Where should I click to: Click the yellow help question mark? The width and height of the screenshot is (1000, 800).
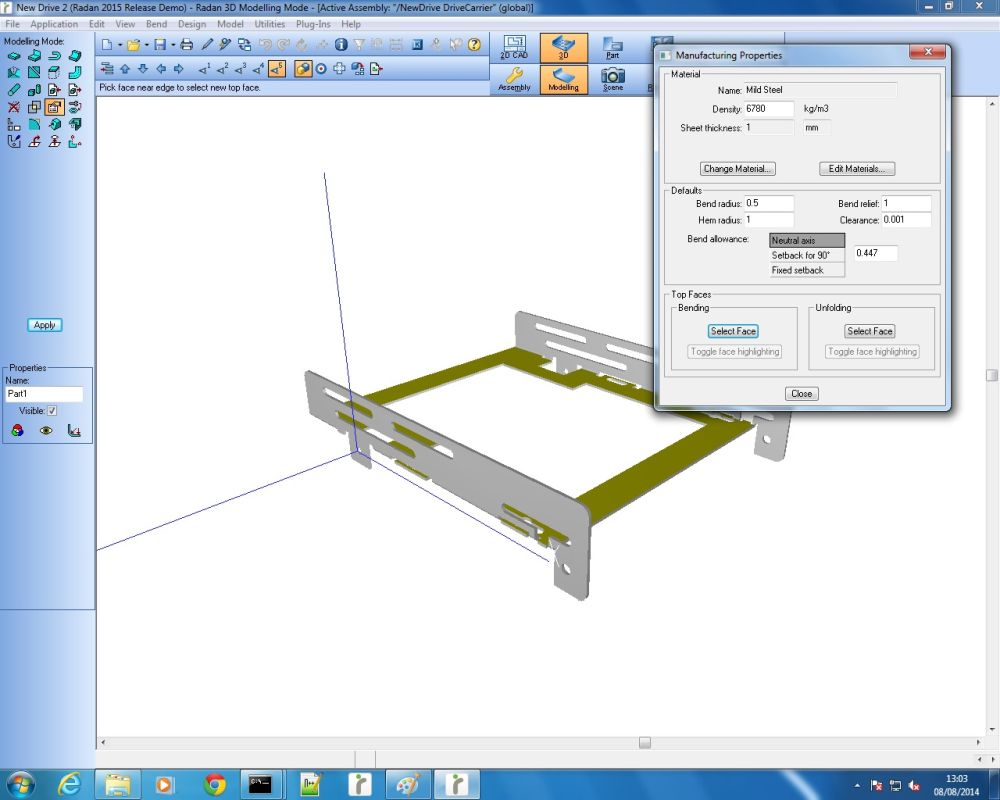(x=474, y=45)
